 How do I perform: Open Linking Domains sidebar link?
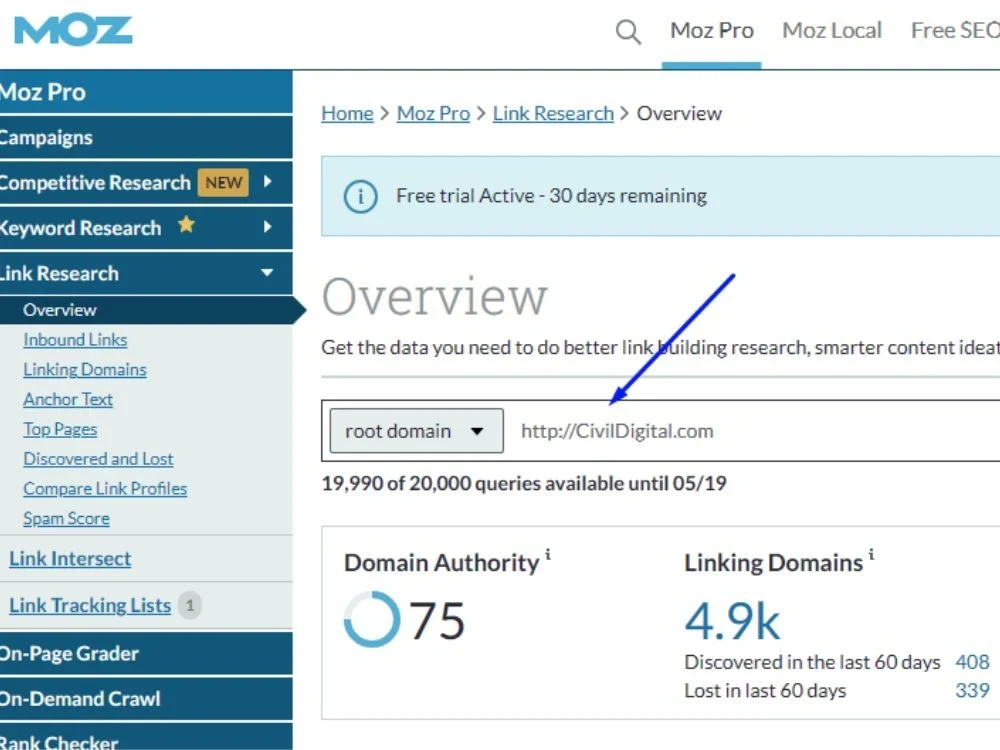click(85, 370)
